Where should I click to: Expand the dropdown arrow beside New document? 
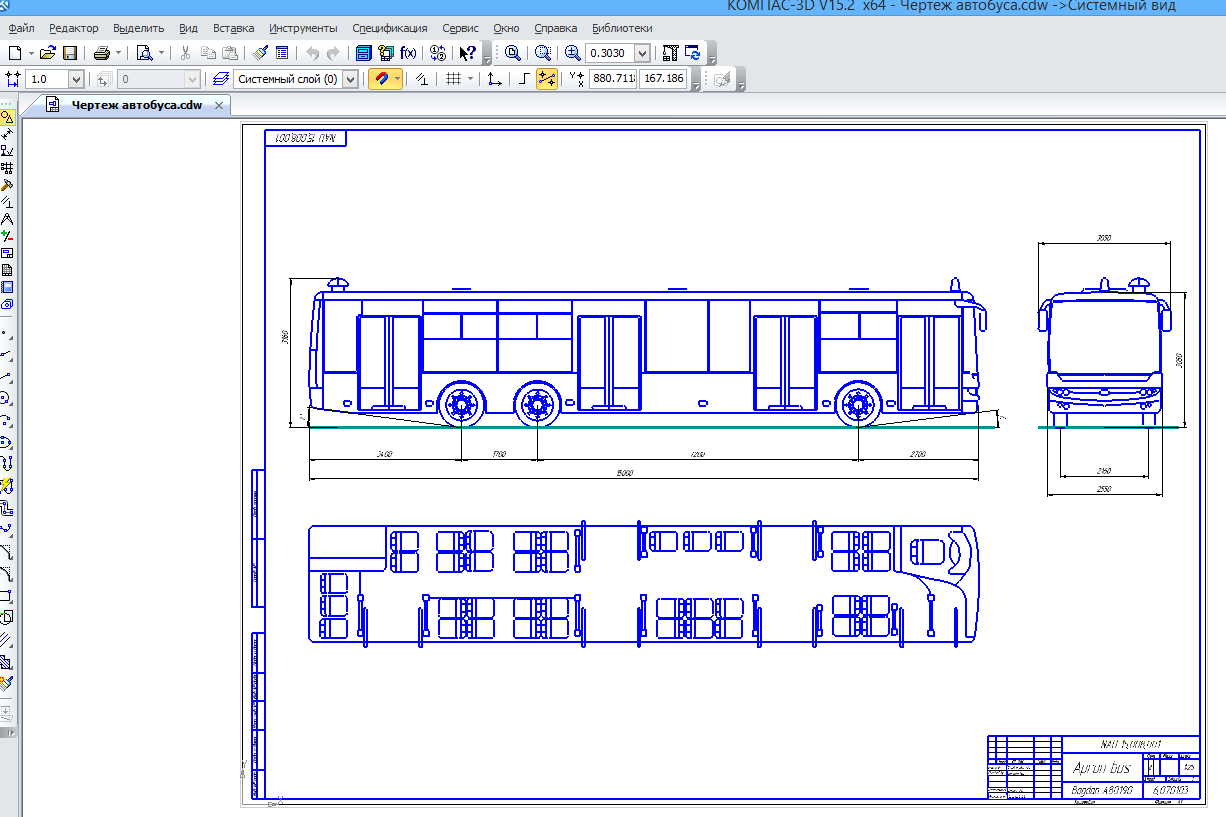click(x=30, y=53)
